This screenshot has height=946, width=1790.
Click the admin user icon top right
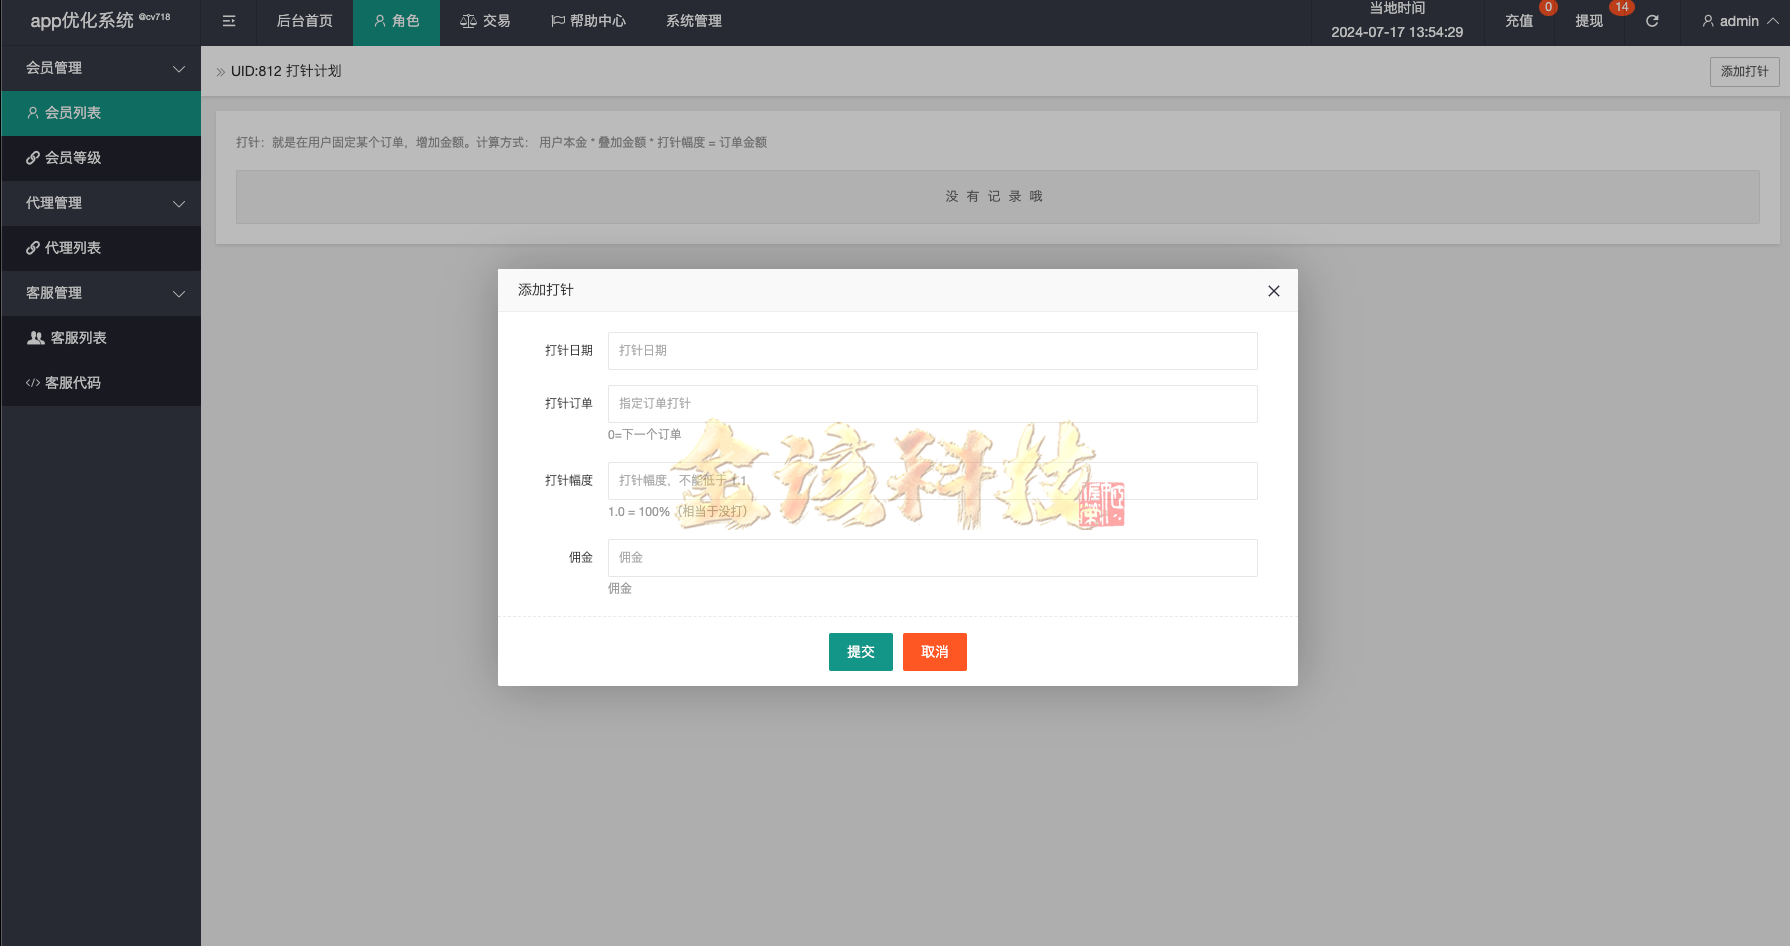(1707, 21)
